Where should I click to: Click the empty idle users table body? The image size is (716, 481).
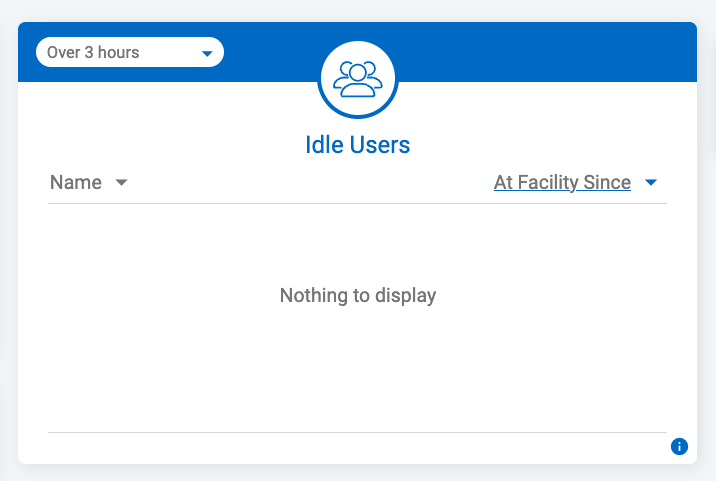pos(357,318)
